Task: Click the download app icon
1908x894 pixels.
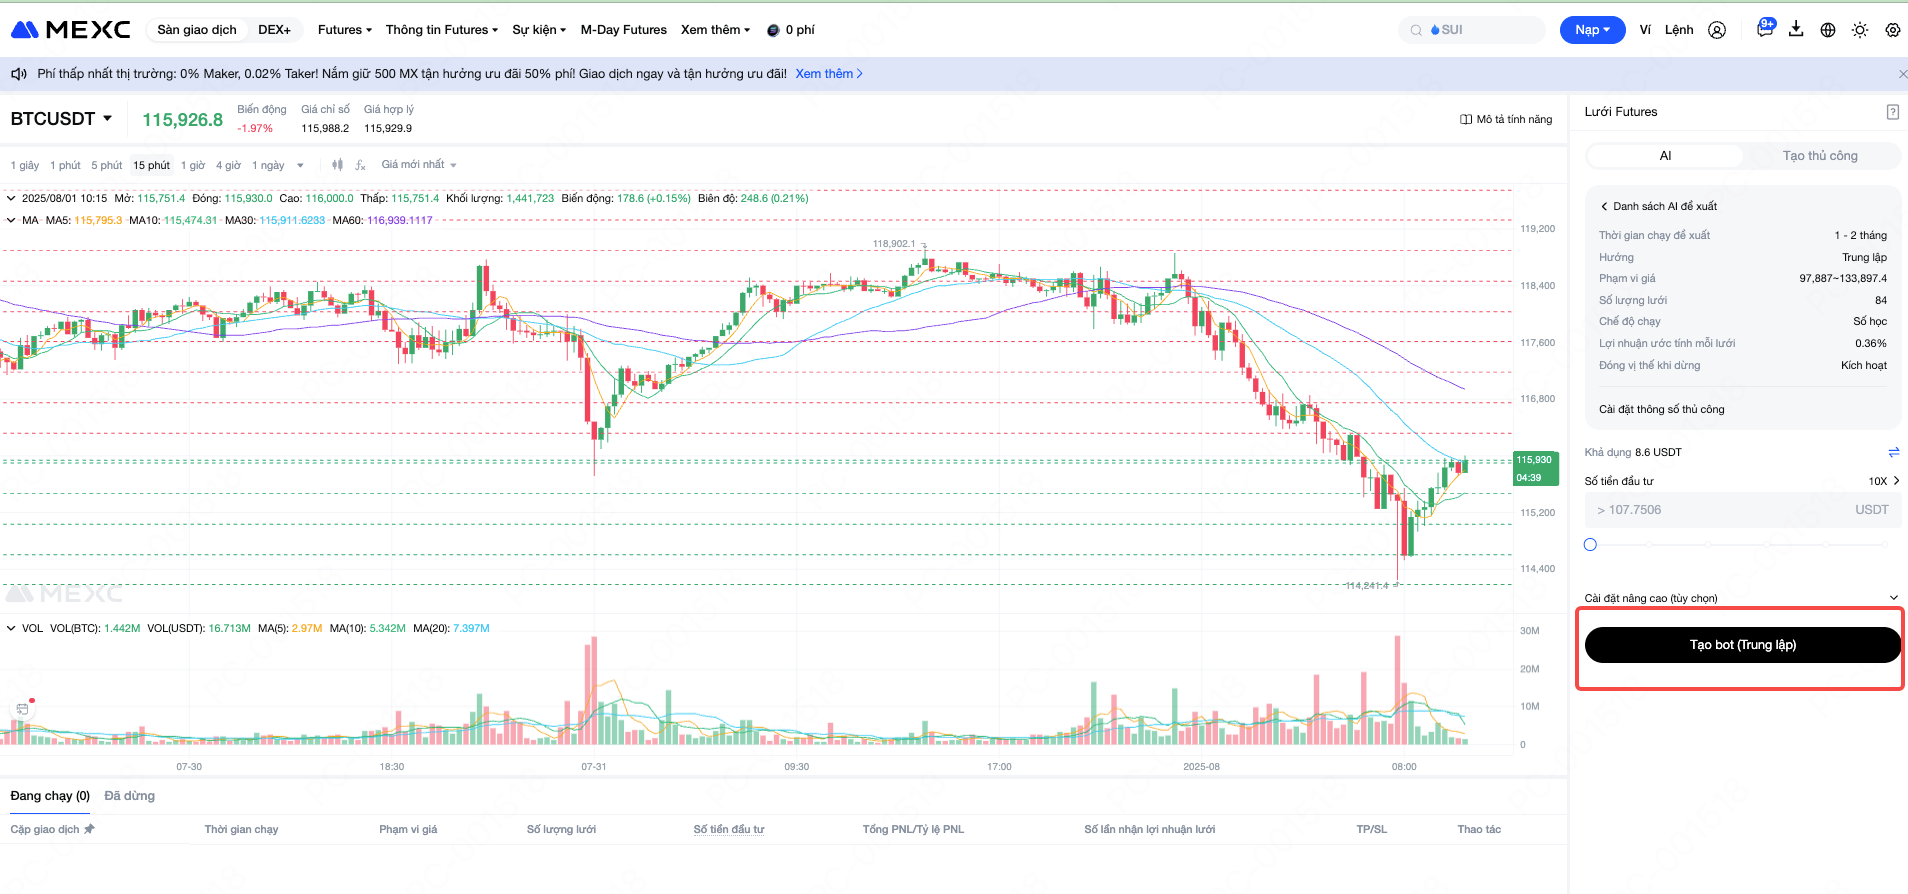Action: point(1796,29)
